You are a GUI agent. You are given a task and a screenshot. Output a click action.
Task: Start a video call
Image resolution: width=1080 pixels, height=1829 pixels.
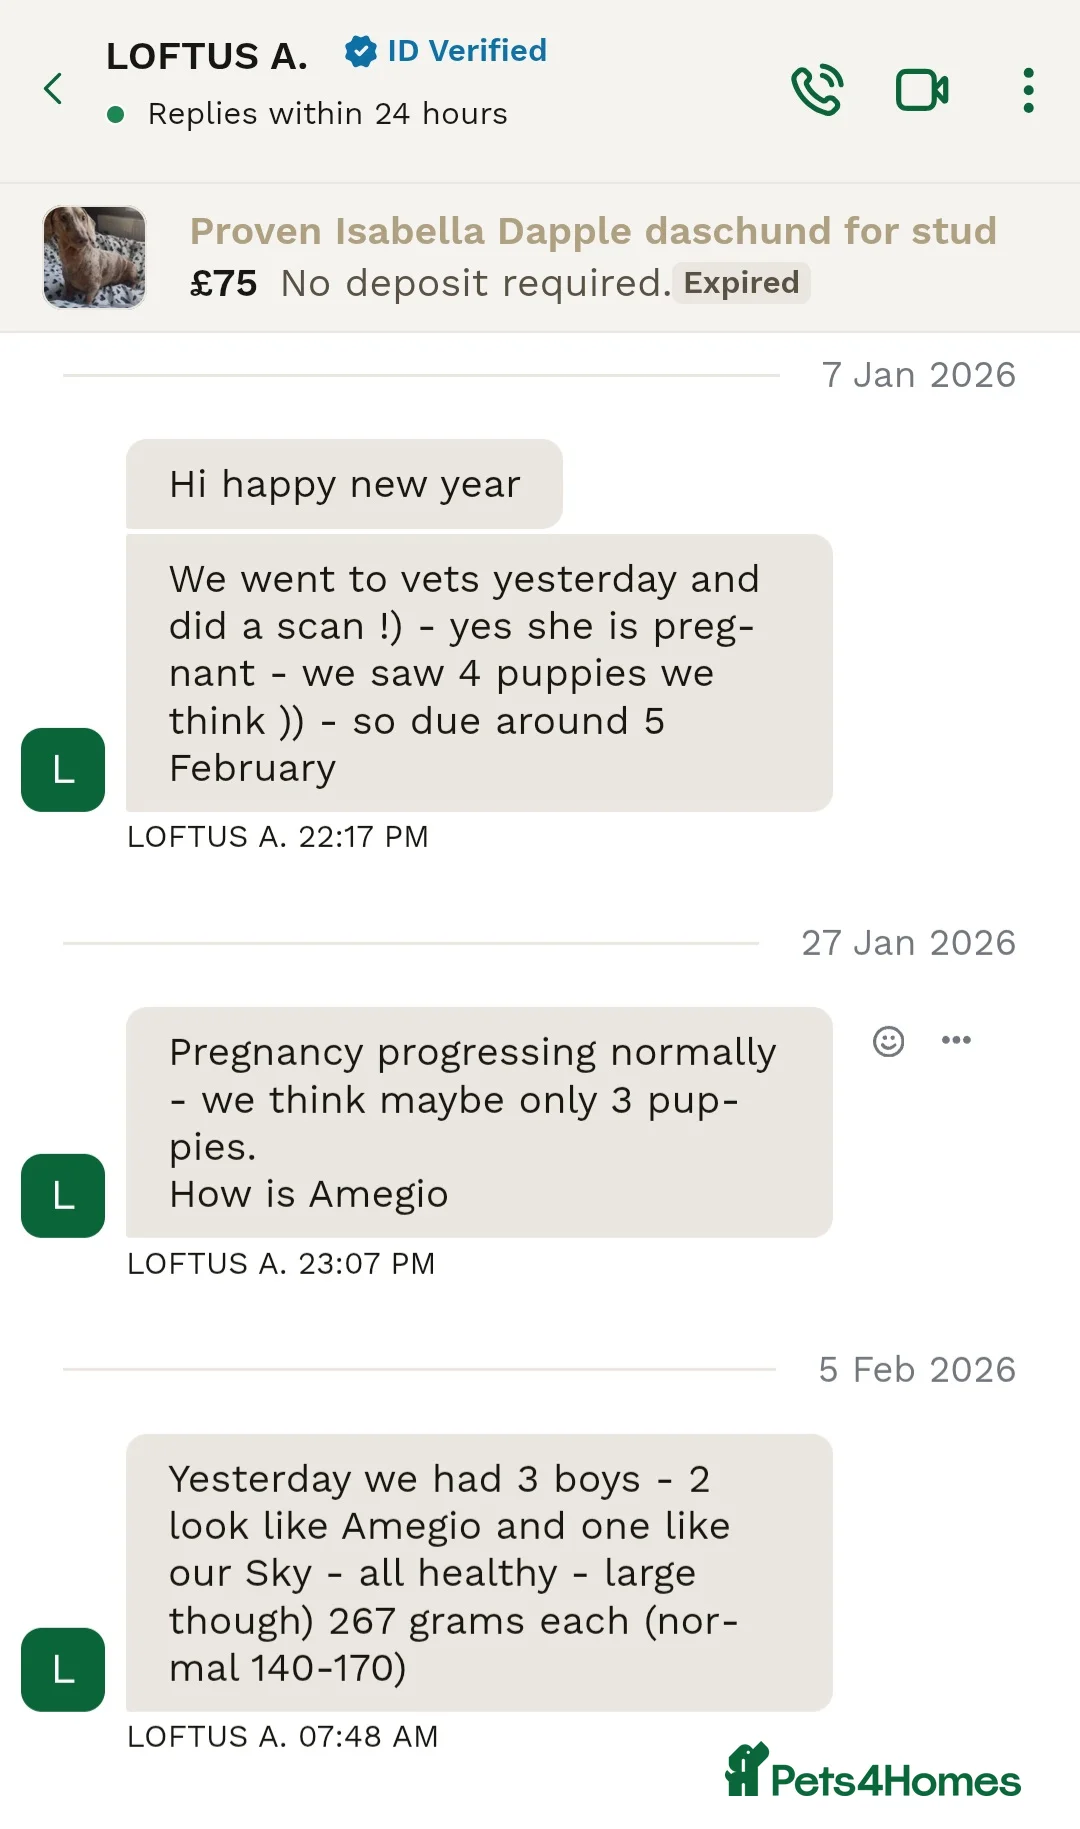921,90
